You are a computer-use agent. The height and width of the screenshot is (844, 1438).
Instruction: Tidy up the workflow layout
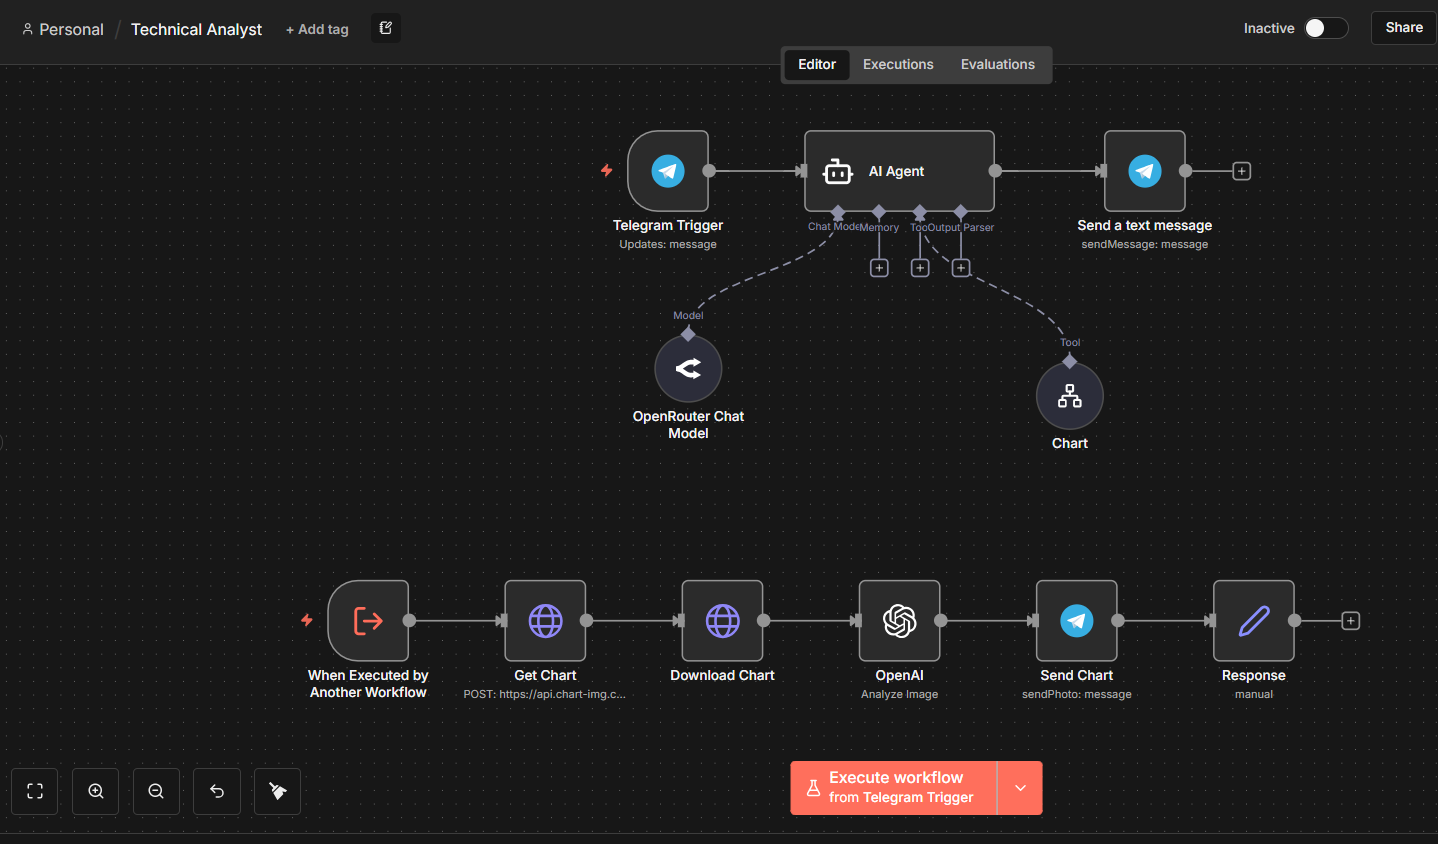277,791
